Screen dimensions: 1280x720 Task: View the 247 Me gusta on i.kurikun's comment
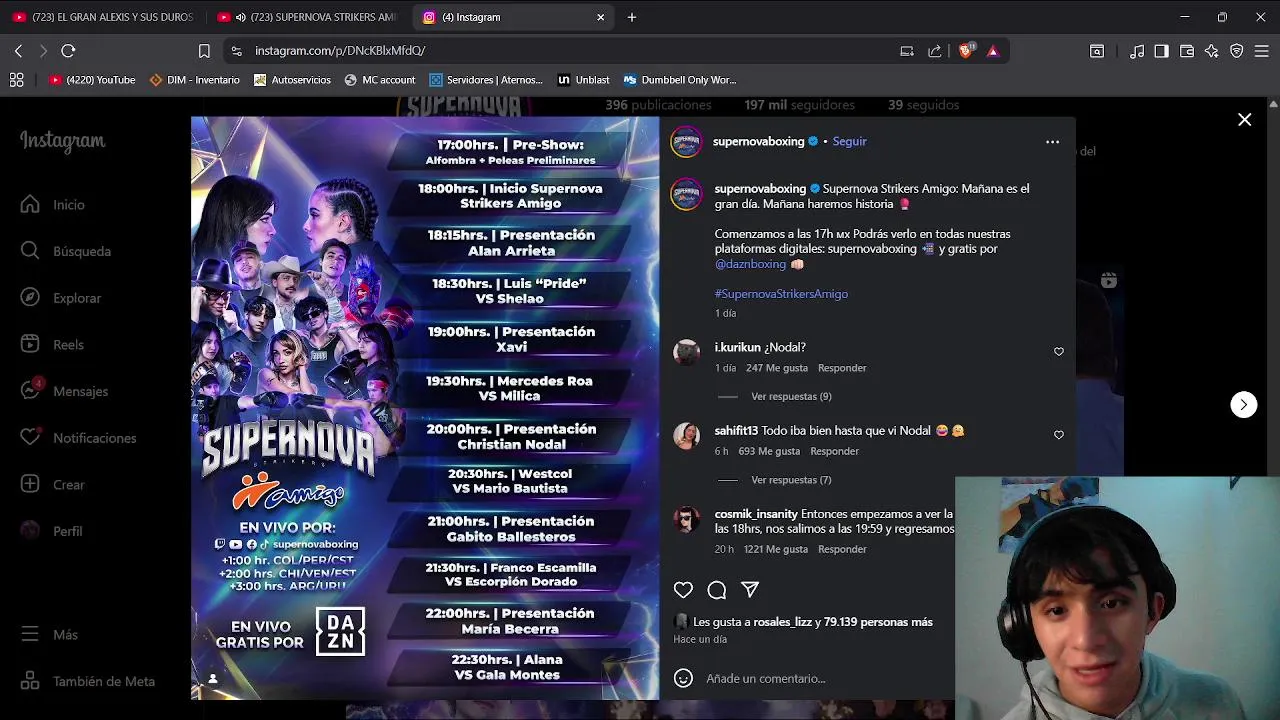[x=777, y=368]
